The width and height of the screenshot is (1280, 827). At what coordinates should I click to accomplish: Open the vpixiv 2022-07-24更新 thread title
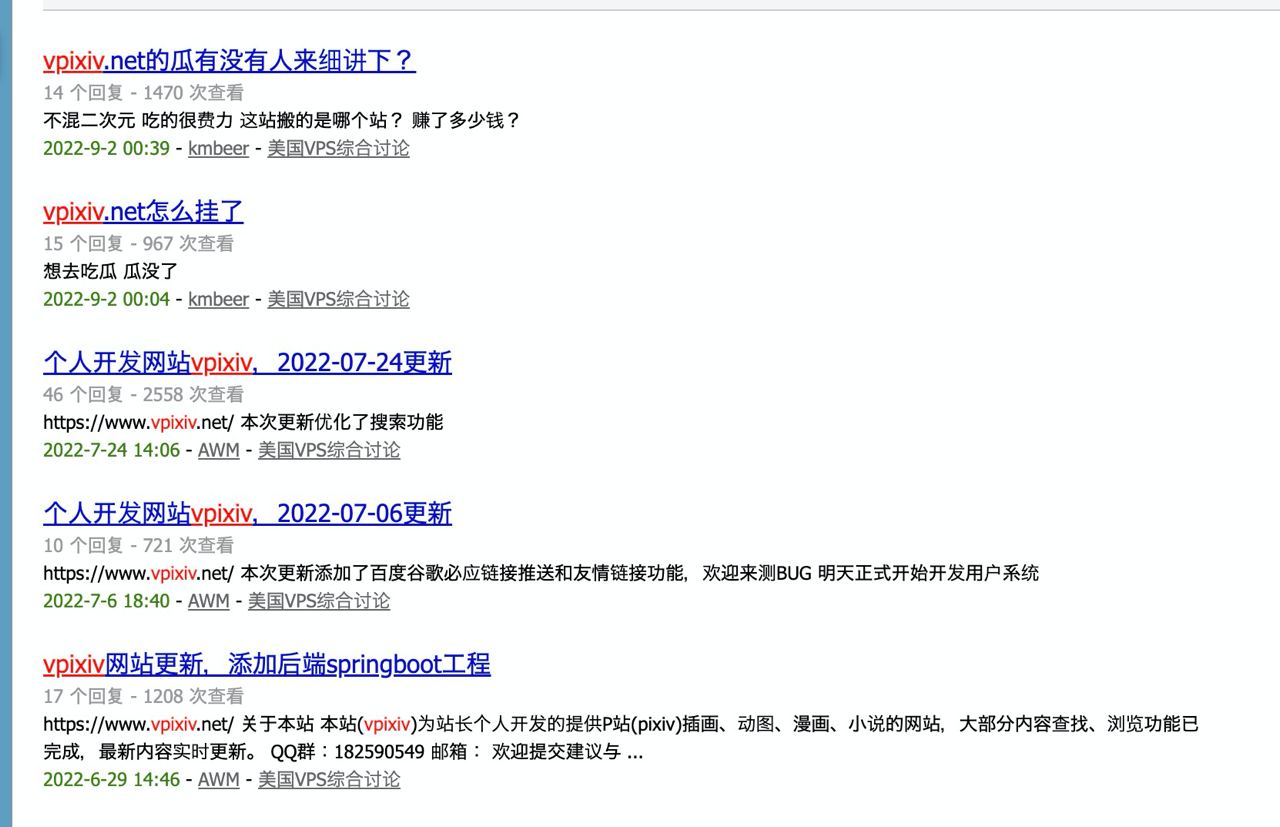tap(247, 363)
